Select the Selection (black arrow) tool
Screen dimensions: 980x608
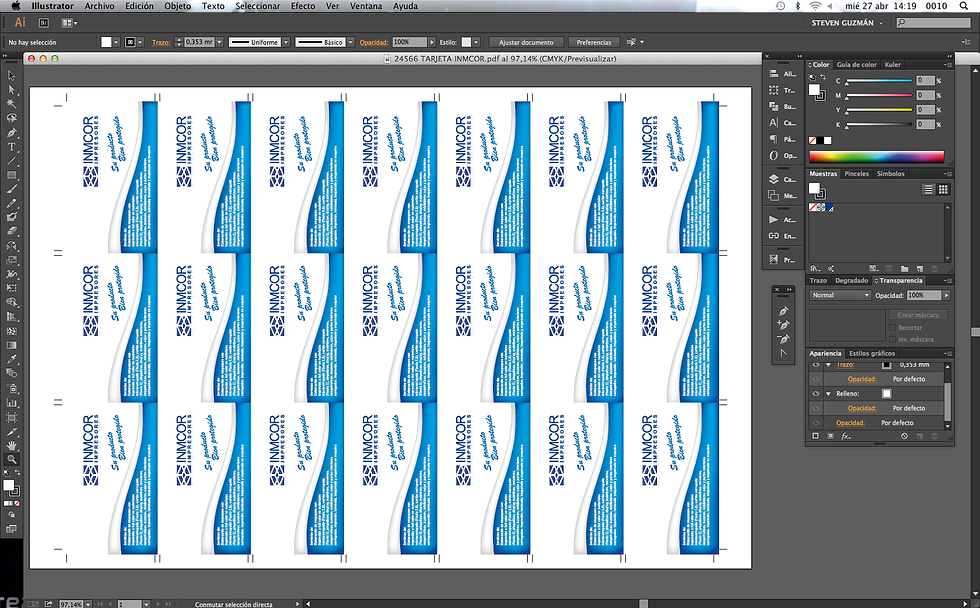(11, 76)
